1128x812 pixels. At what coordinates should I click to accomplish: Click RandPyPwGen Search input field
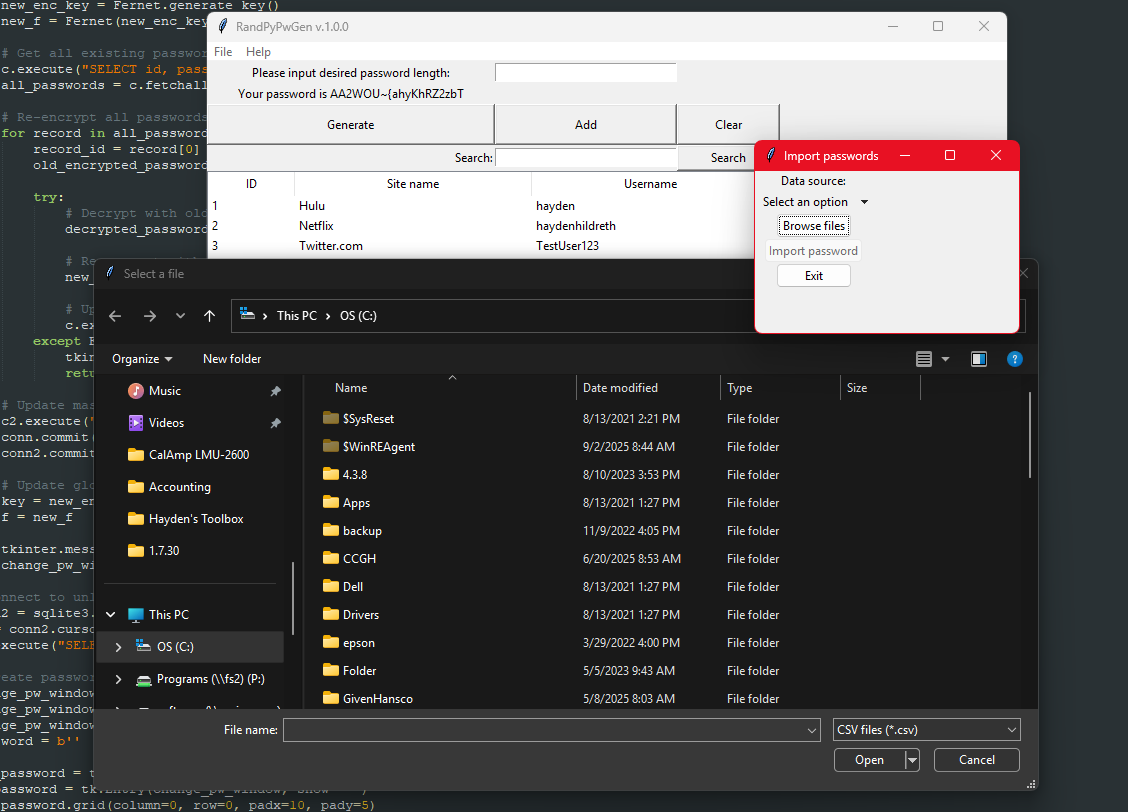(x=586, y=158)
